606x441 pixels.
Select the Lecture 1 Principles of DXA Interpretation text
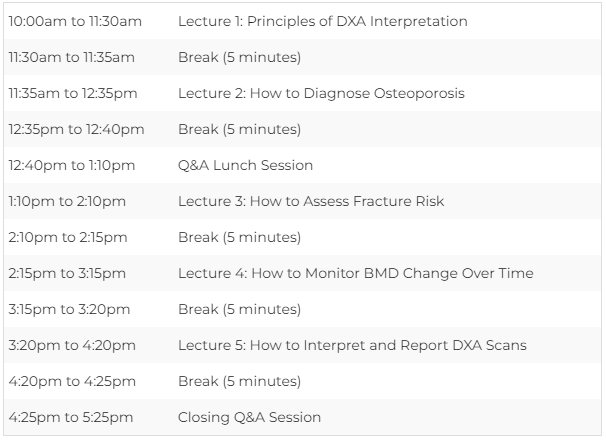tap(323, 21)
